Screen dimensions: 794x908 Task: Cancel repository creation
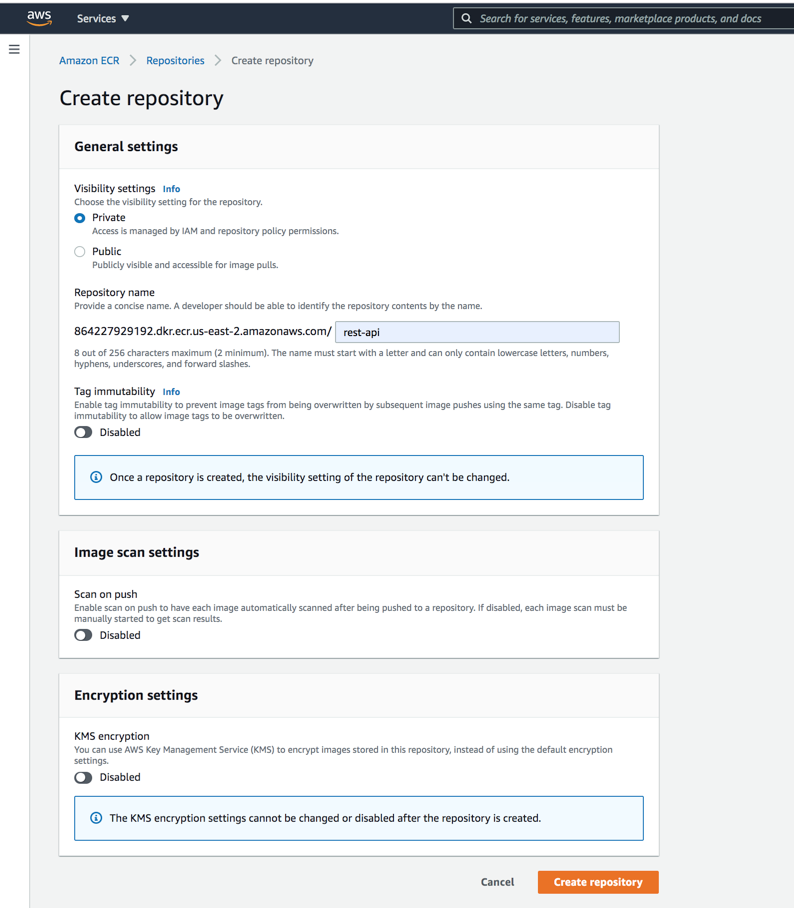tap(497, 882)
